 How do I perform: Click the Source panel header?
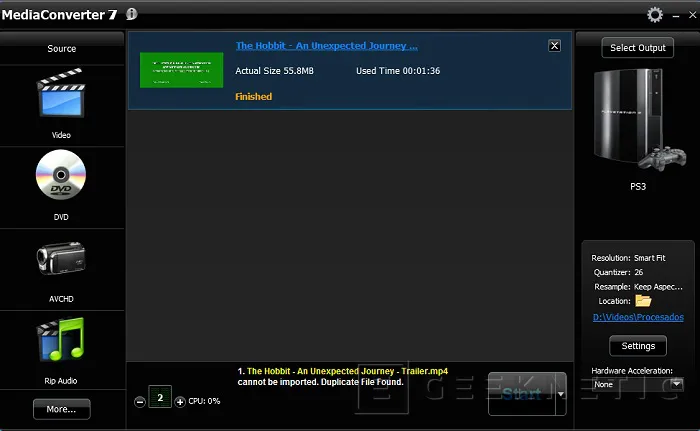click(x=62, y=48)
